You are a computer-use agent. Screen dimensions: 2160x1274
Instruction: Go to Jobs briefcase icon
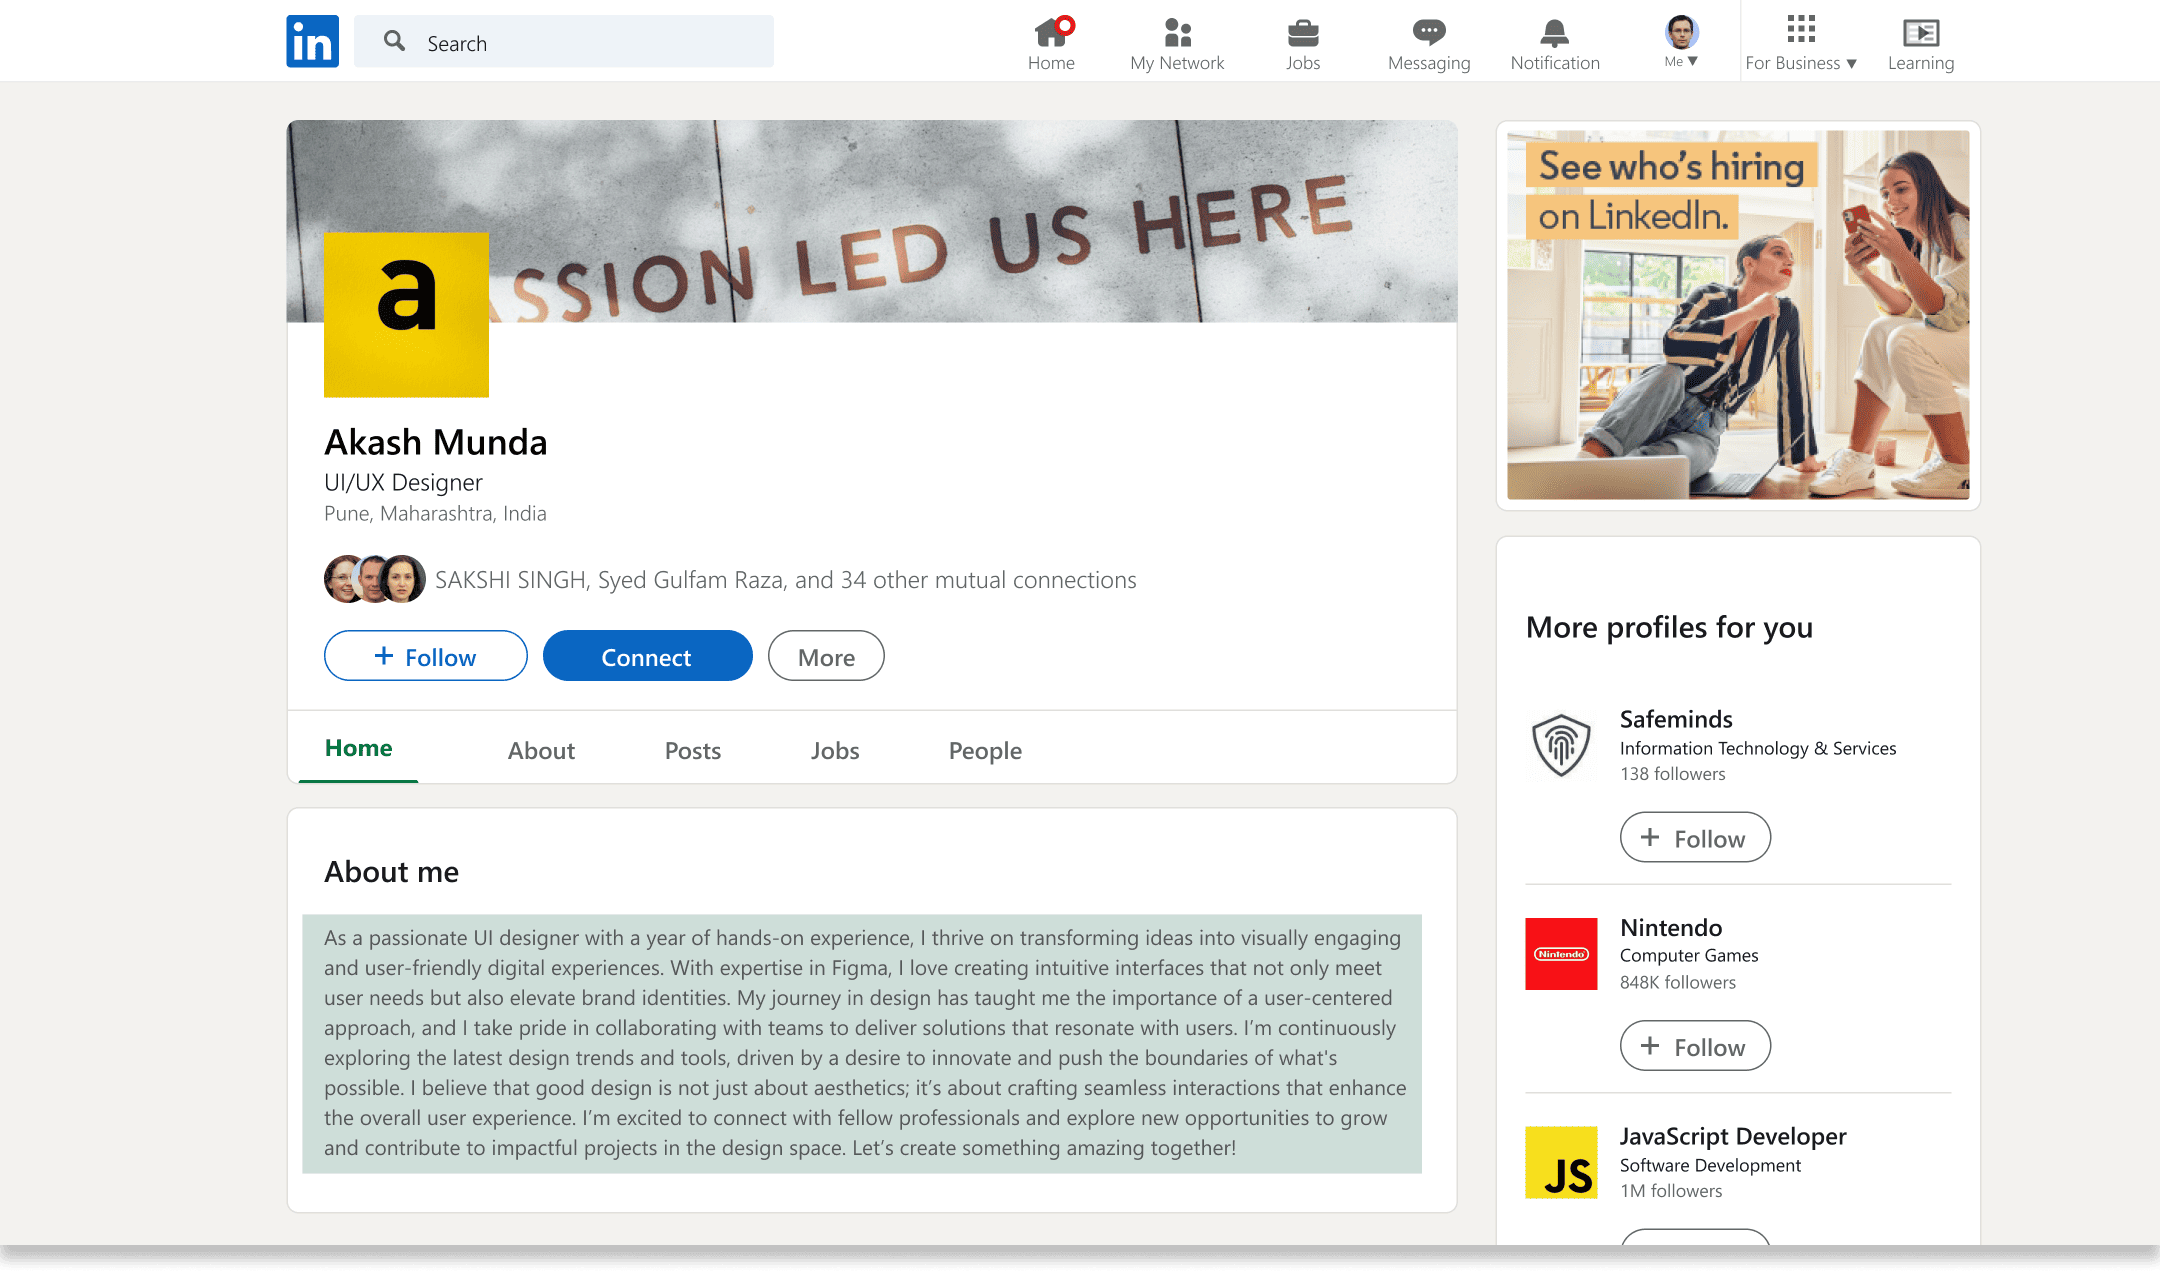(1302, 33)
